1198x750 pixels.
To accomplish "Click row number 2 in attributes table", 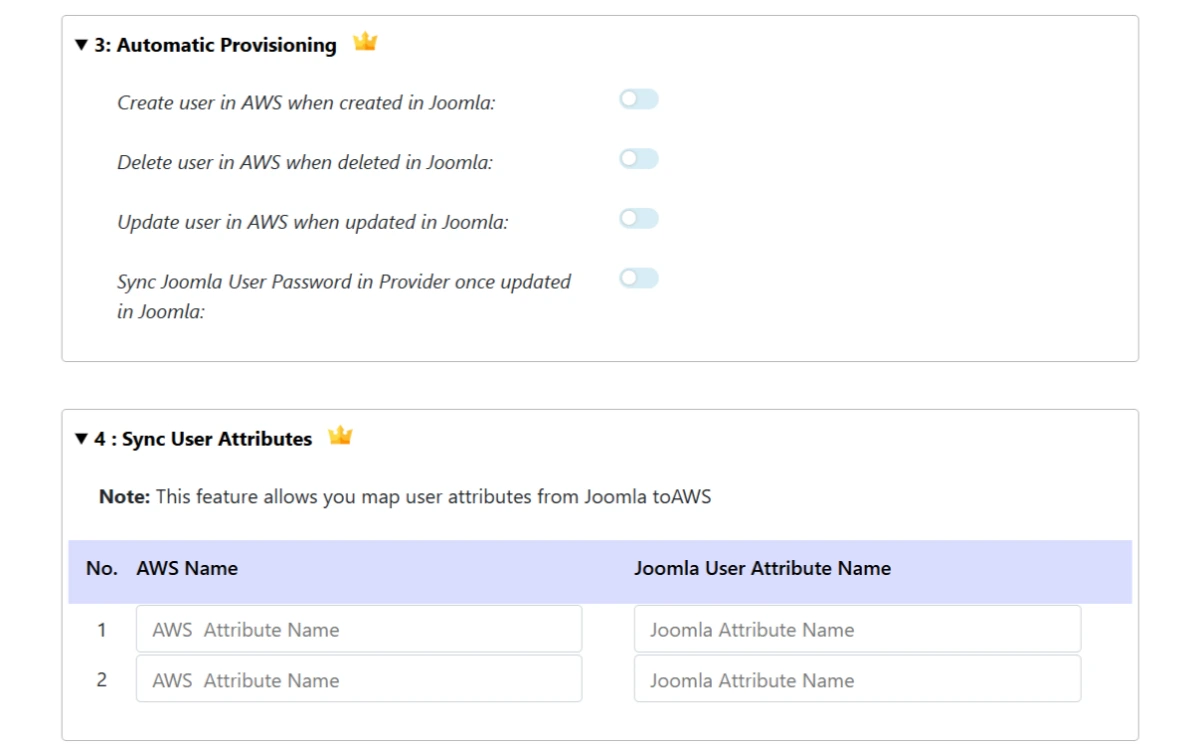I will tap(102, 680).
